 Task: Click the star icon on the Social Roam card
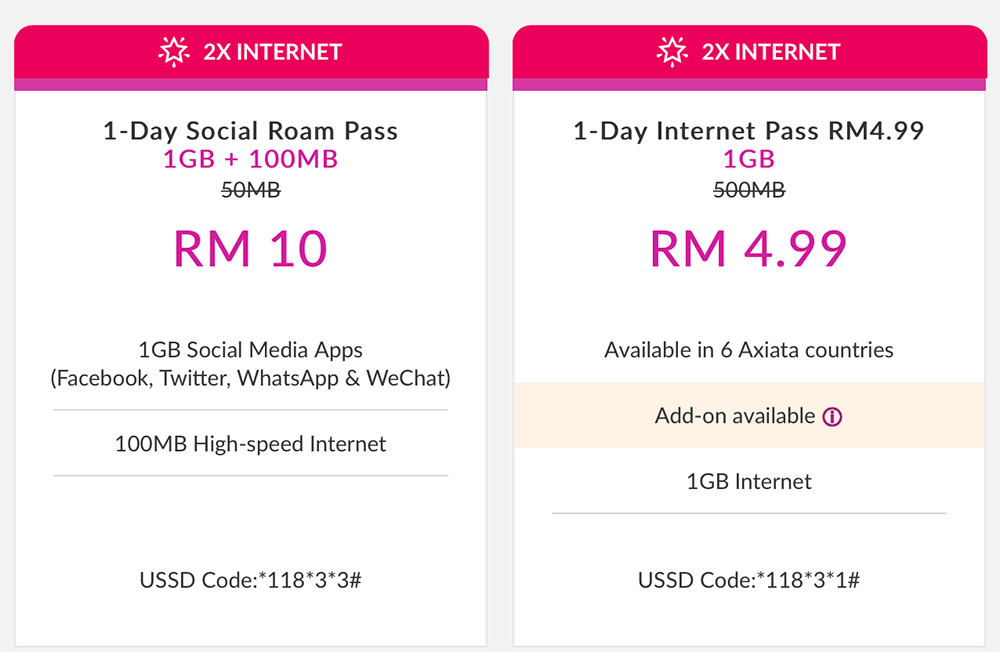(x=174, y=51)
